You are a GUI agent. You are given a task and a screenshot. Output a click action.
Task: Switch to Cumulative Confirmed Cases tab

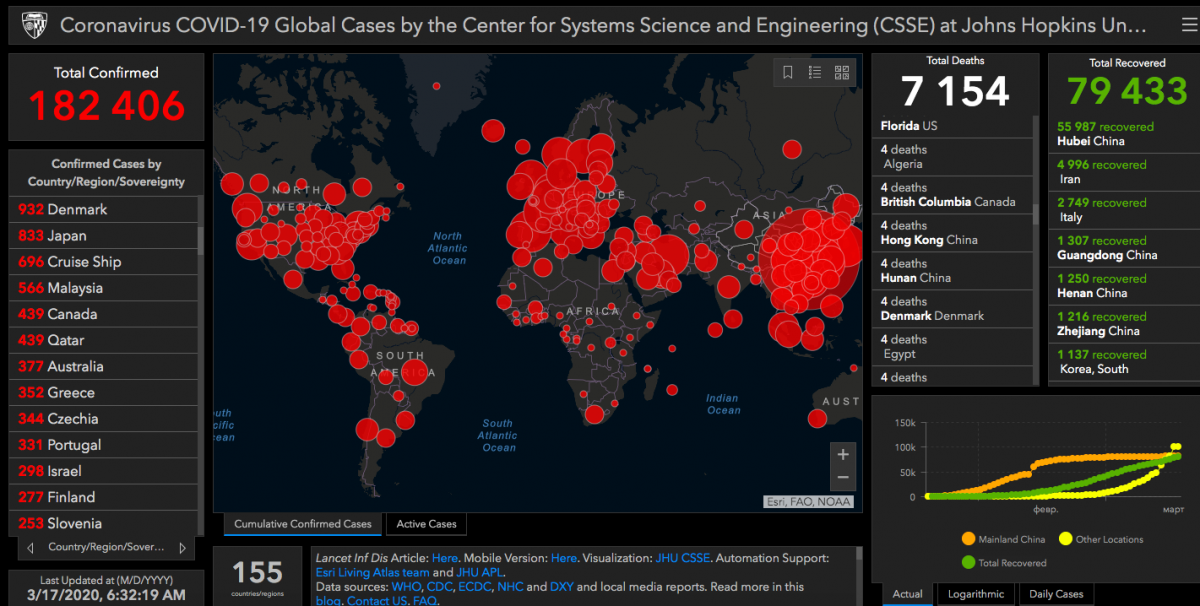pos(303,524)
